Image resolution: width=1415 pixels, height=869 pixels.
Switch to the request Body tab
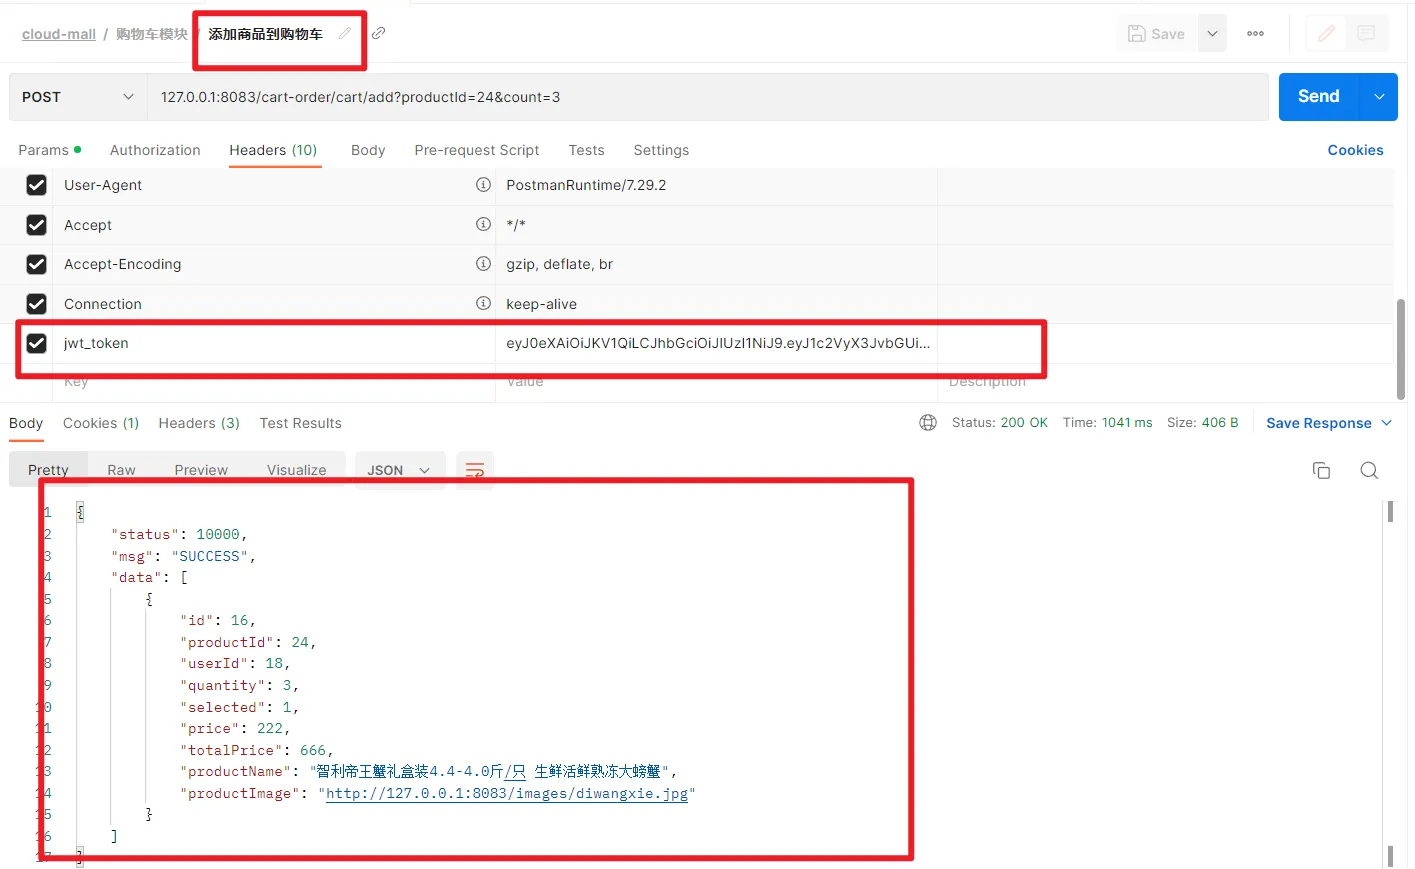click(367, 150)
